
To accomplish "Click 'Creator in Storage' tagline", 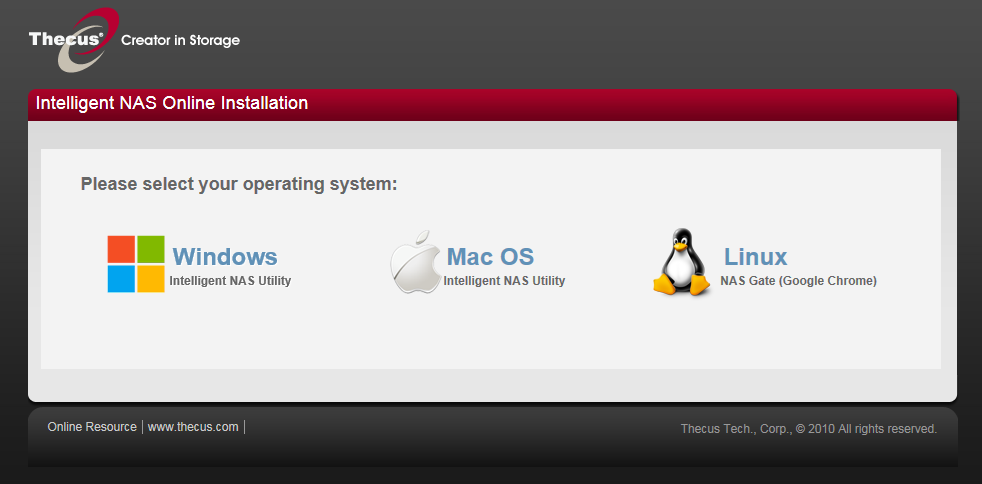I will 180,40.
